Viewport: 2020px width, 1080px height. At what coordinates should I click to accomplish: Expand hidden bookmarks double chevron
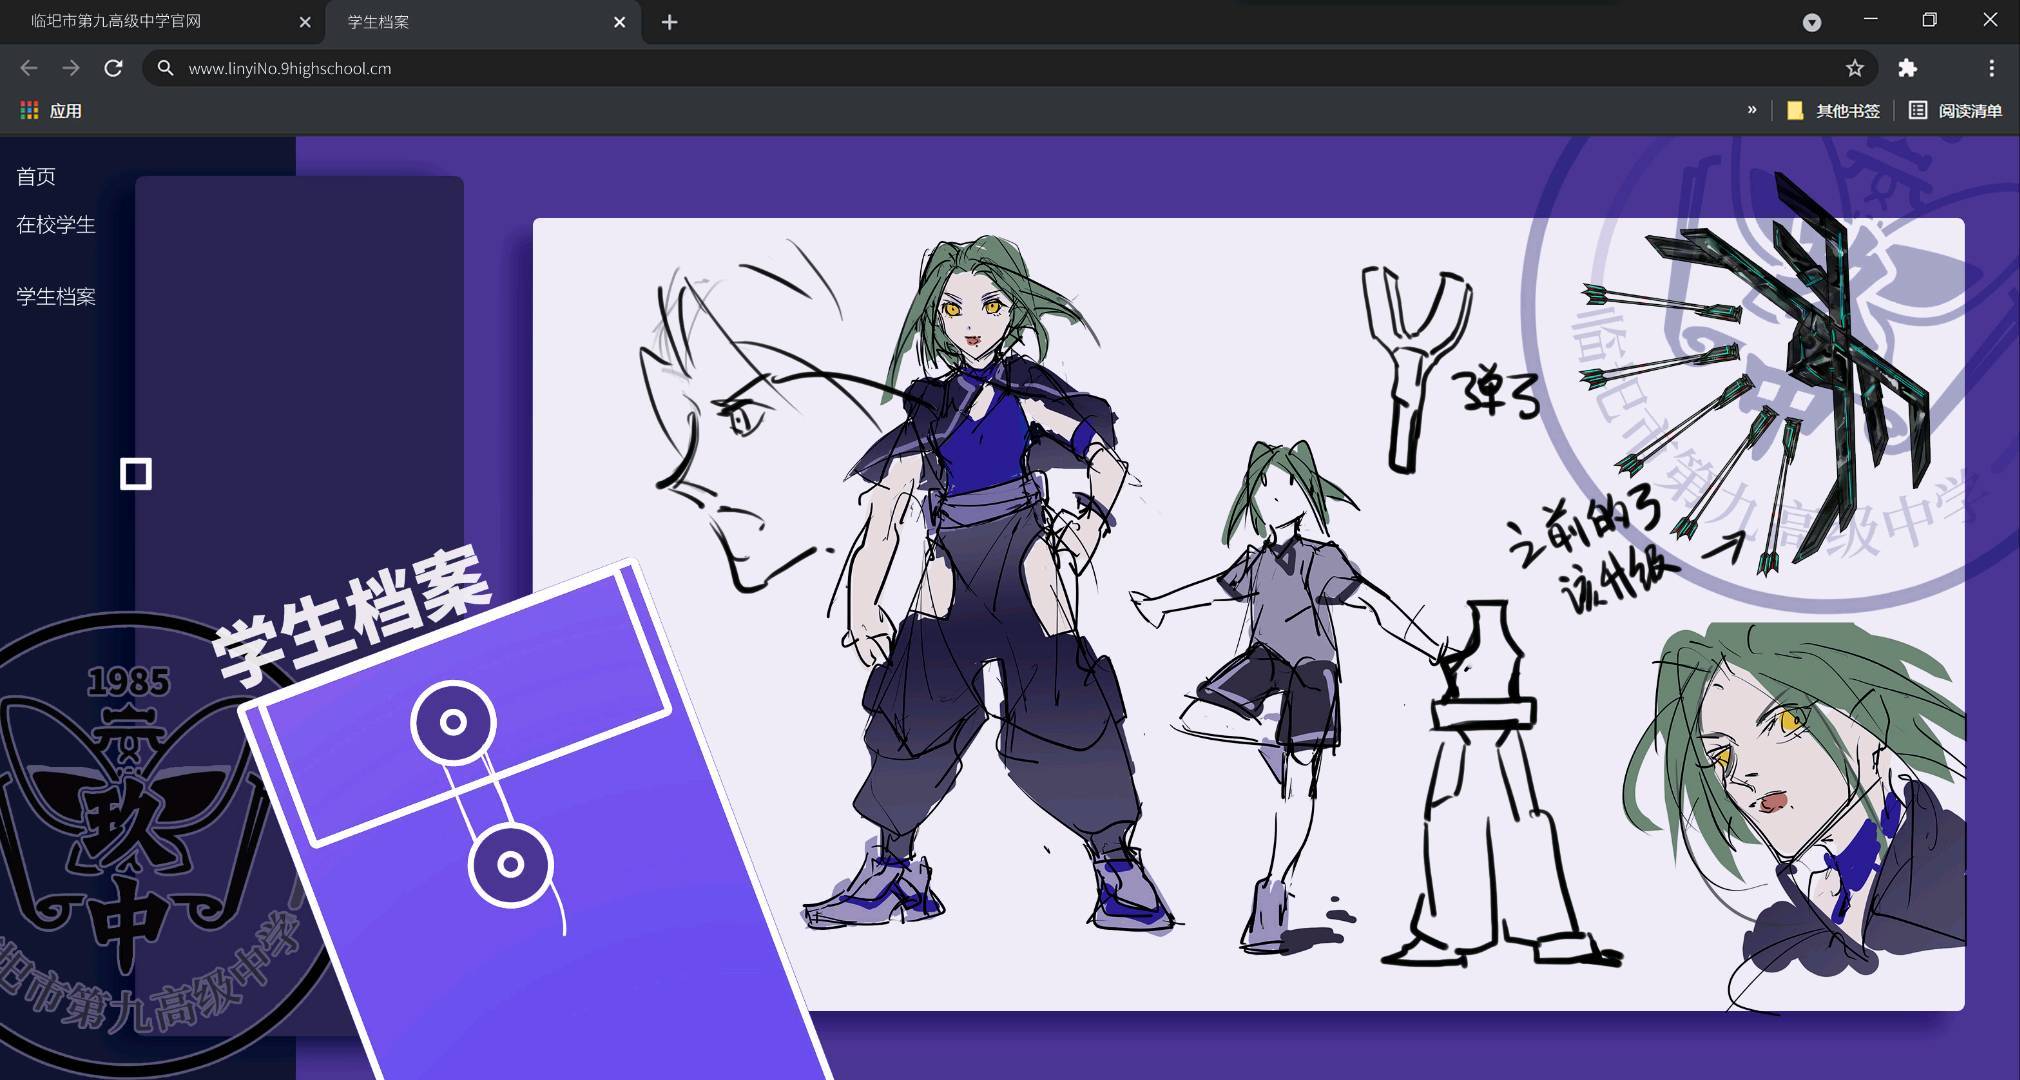(x=1751, y=110)
